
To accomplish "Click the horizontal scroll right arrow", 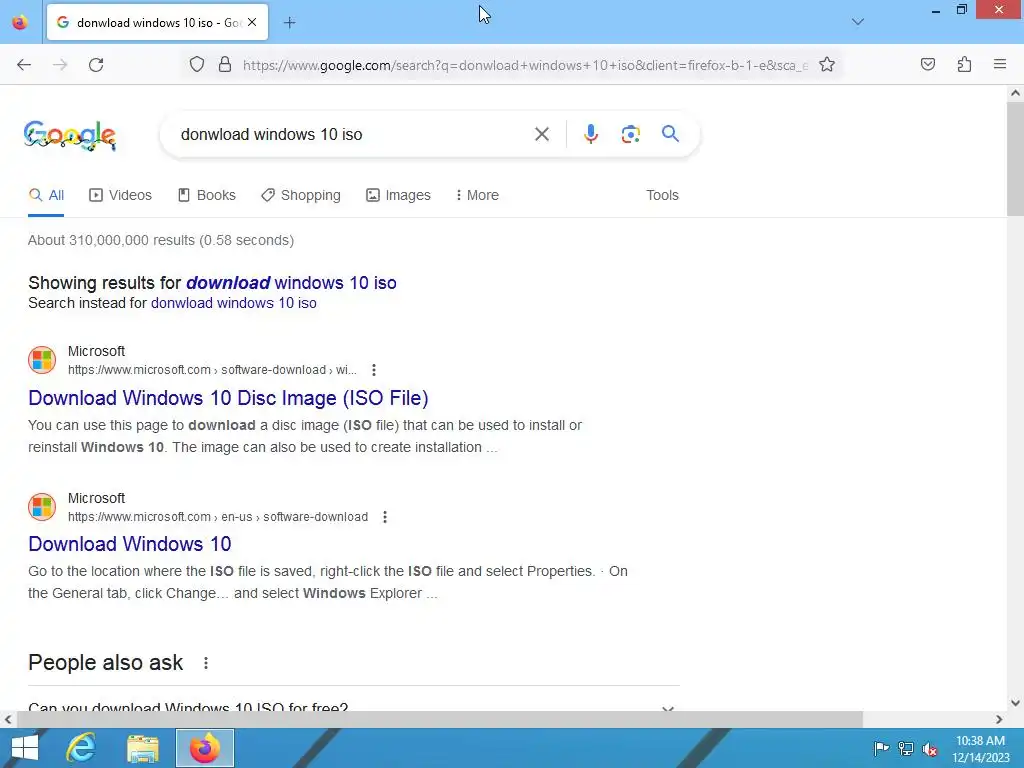I will coord(999,719).
